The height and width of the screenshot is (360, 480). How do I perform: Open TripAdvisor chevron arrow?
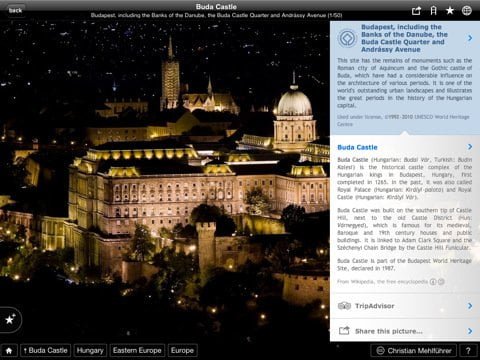[x=470, y=306]
